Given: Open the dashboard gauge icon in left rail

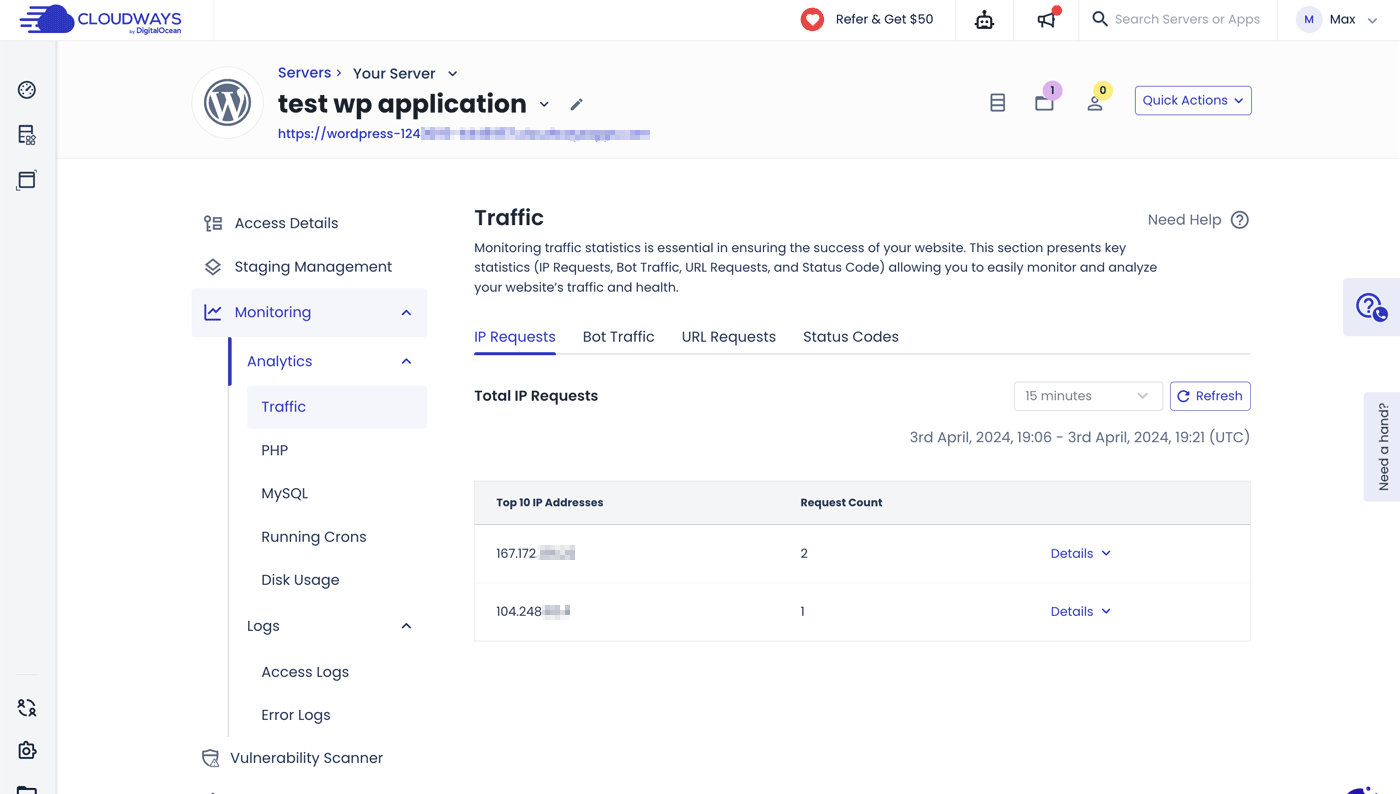Looking at the screenshot, I should pos(27,90).
